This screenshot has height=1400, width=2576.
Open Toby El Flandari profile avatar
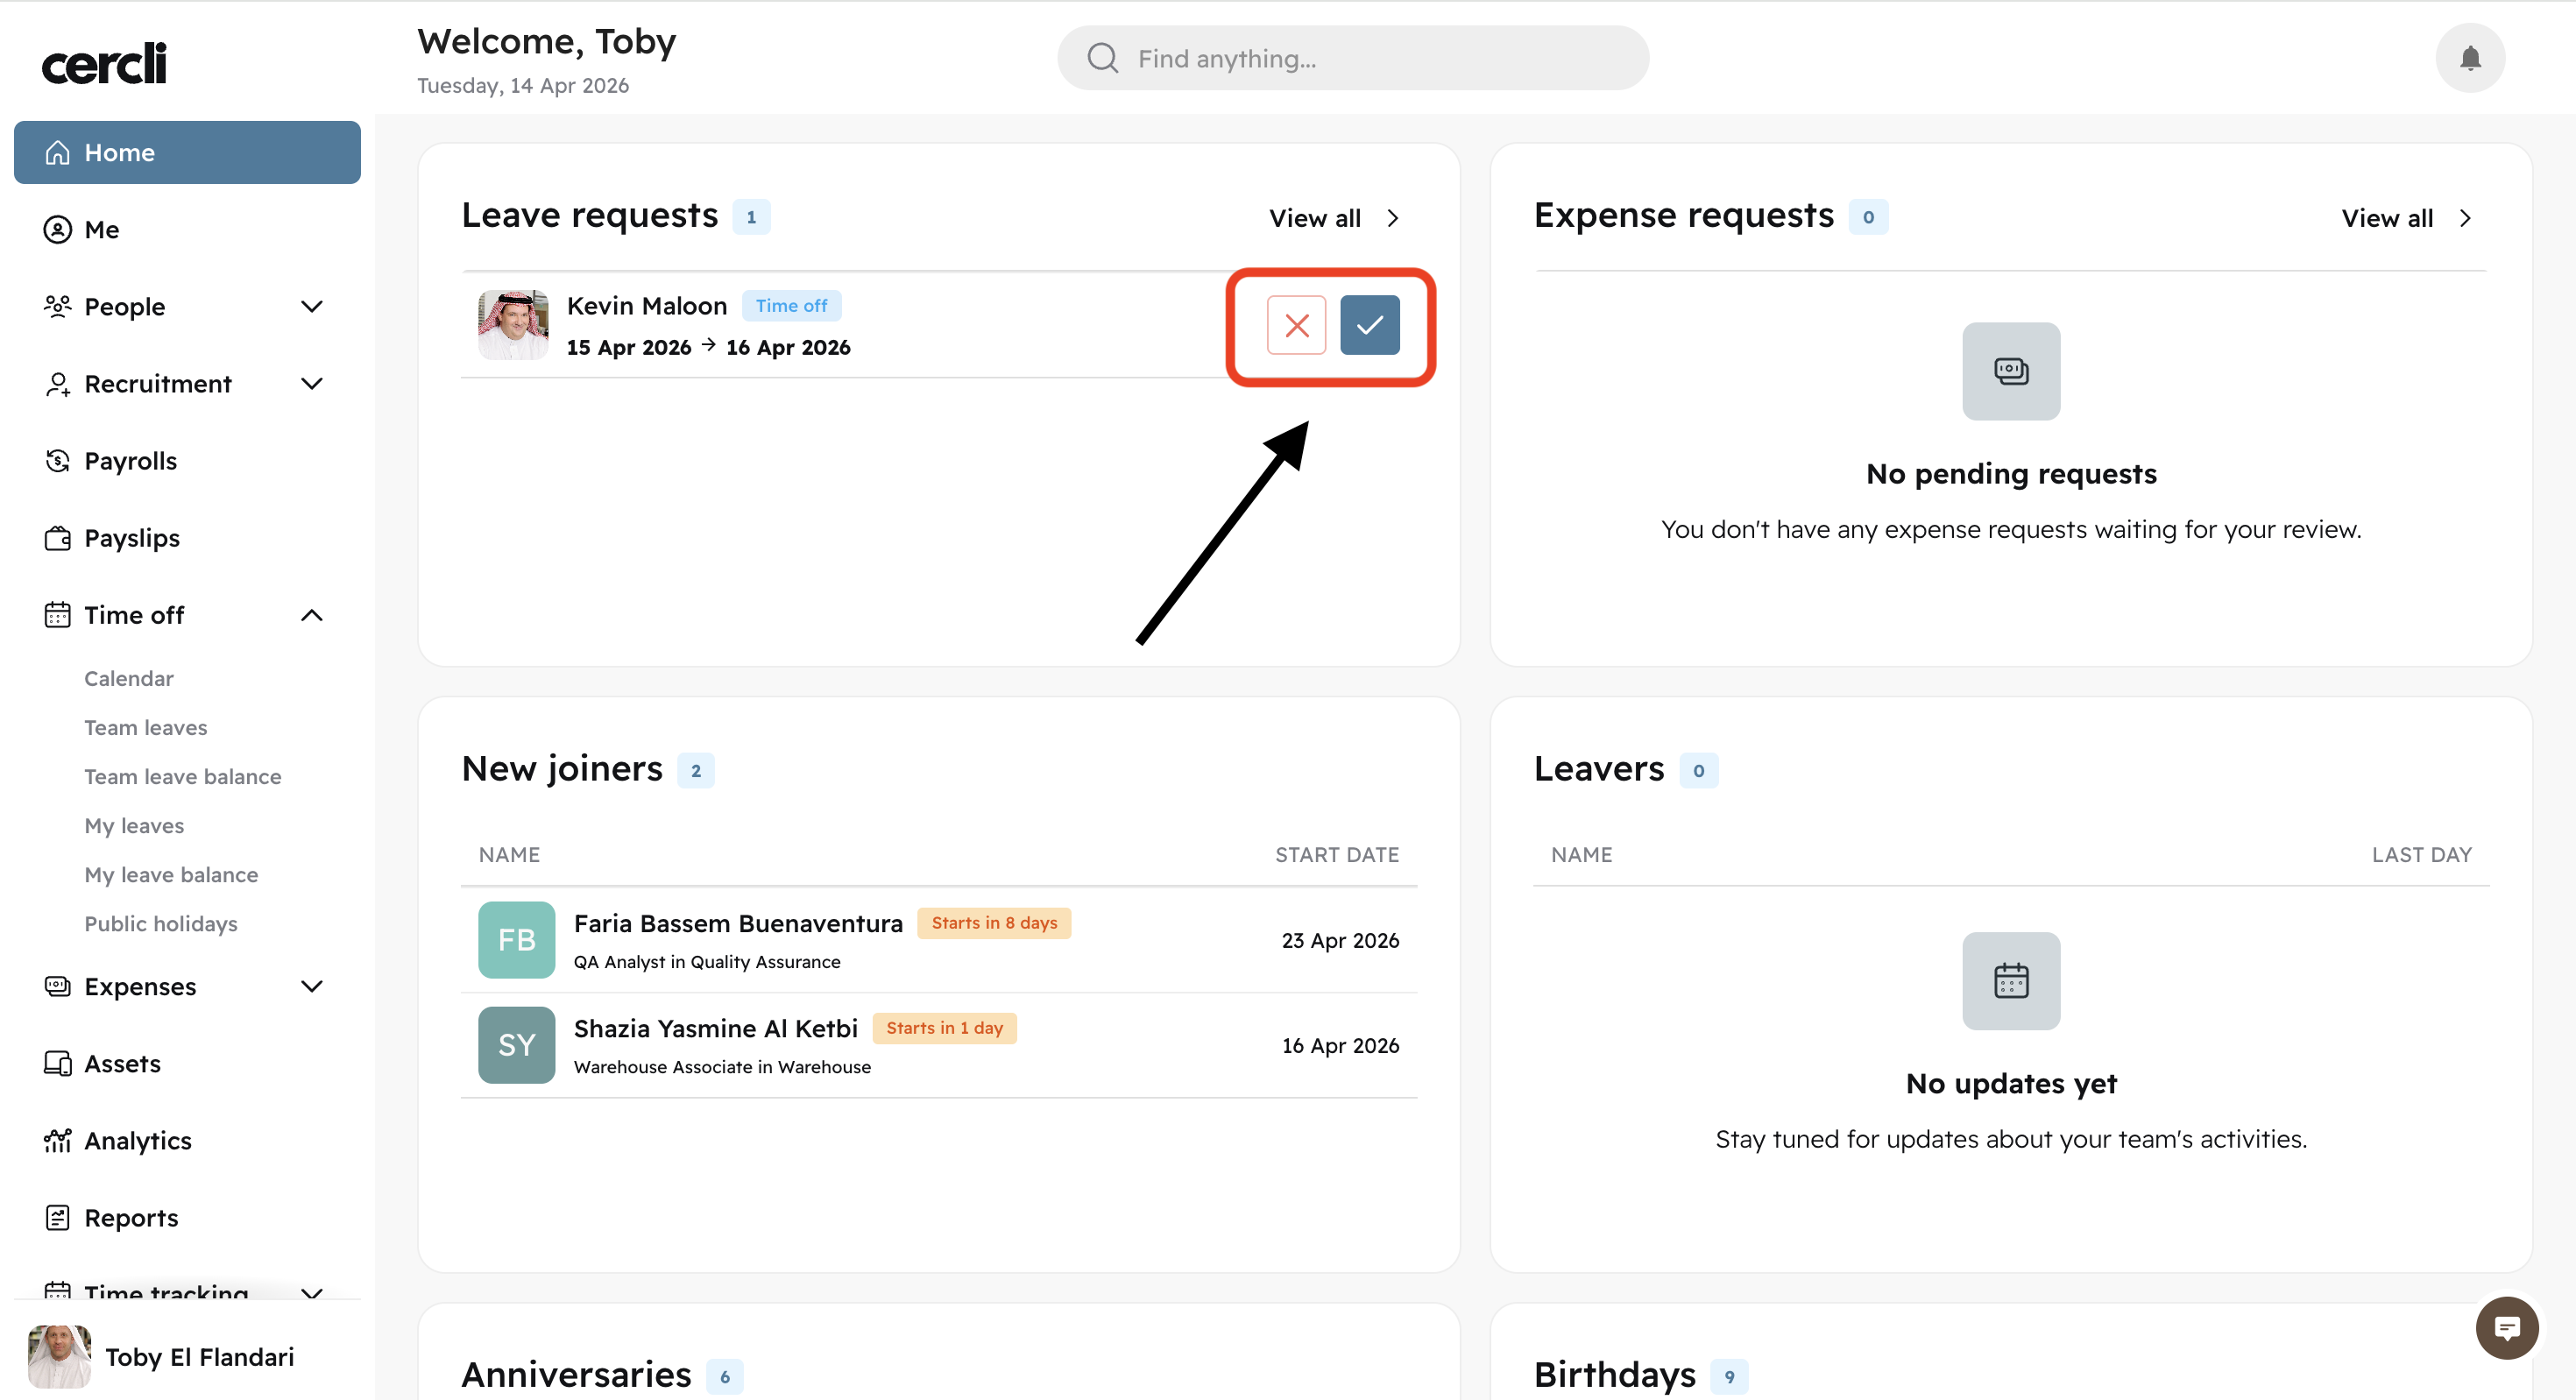pyautogui.click(x=58, y=1356)
